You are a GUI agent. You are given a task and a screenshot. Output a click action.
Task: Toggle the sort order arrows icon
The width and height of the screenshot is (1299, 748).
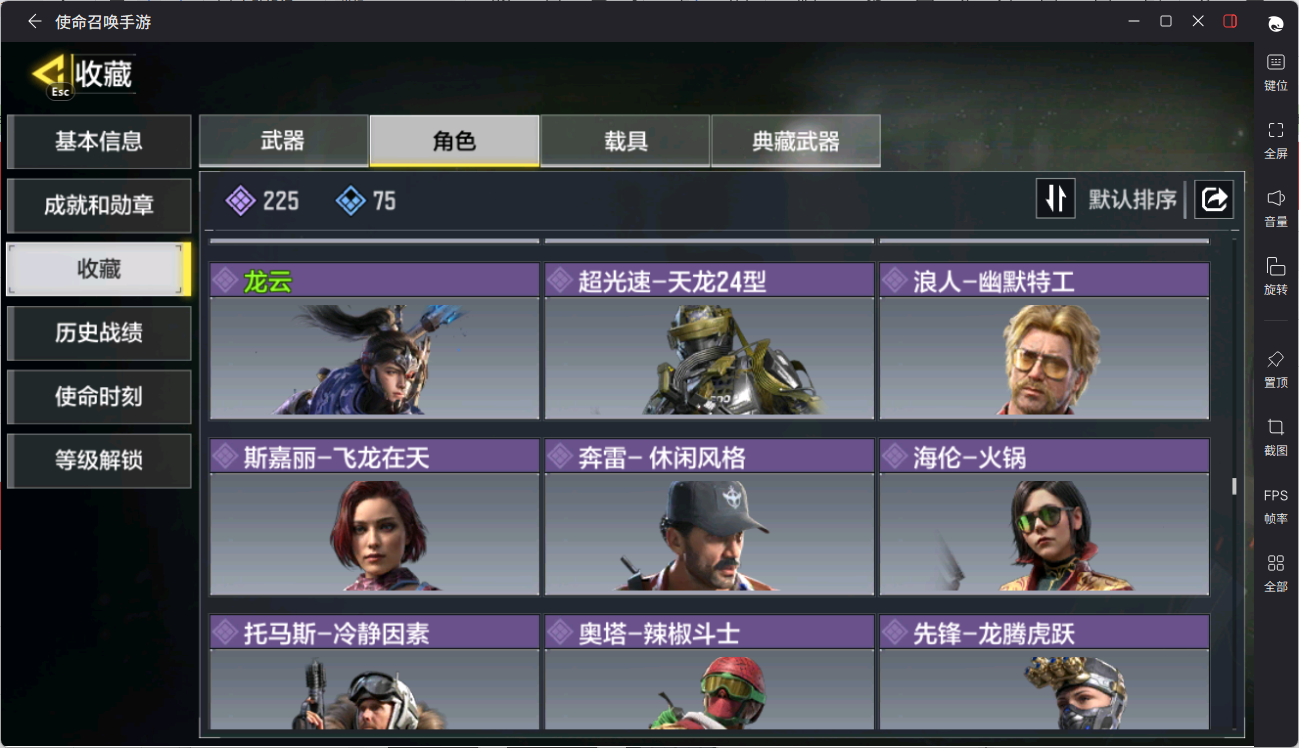click(x=1055, y=199)
